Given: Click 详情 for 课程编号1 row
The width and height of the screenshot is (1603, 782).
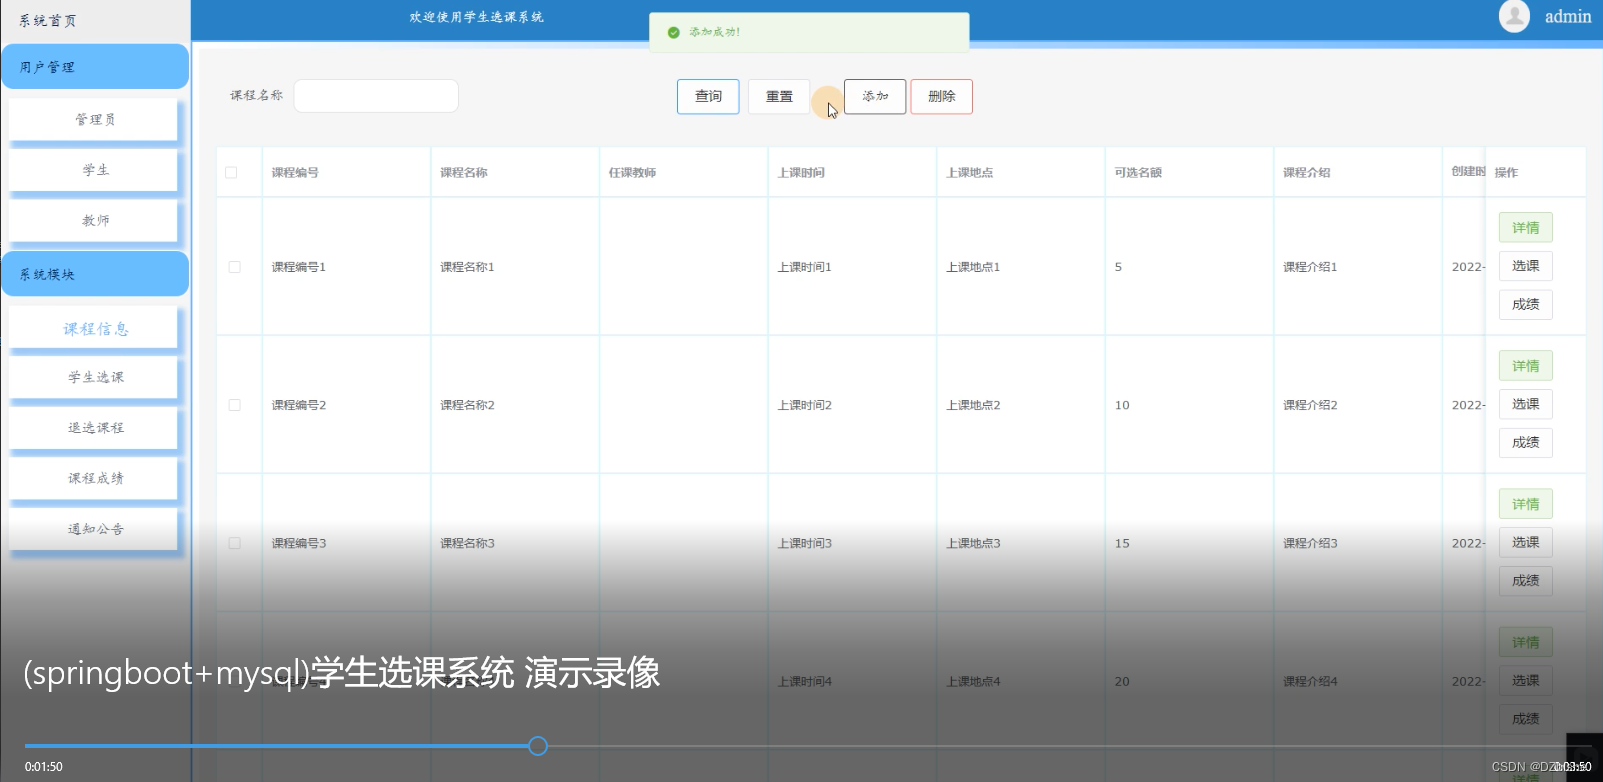Looking at the screenshot, I should pyautogui.click(x=1525, y=228).
